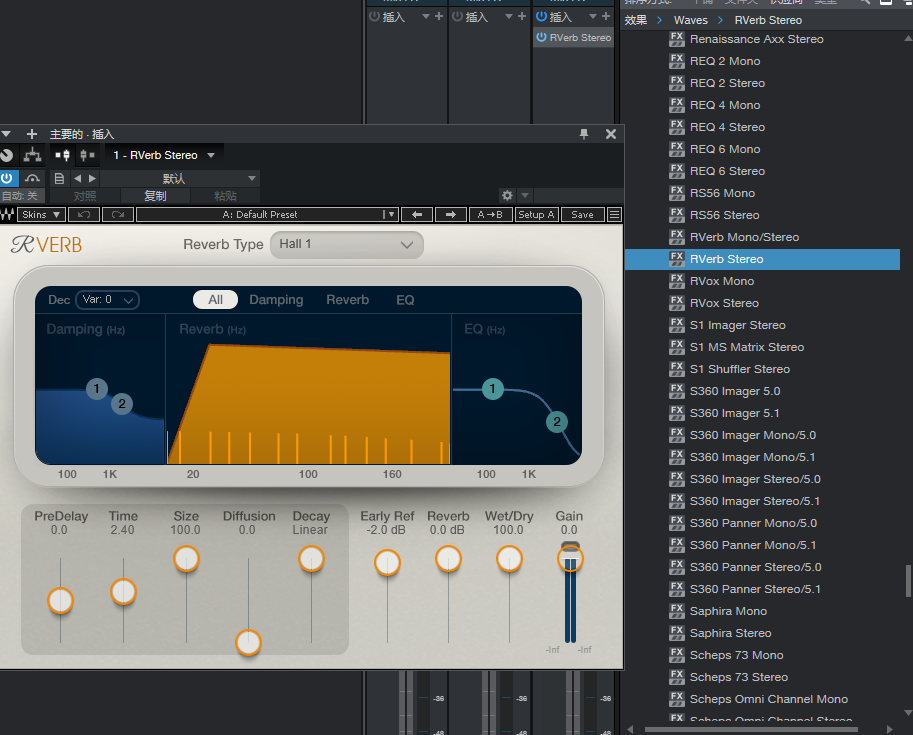
Task: Click the A→B copy button
Action: click(490, 214)
